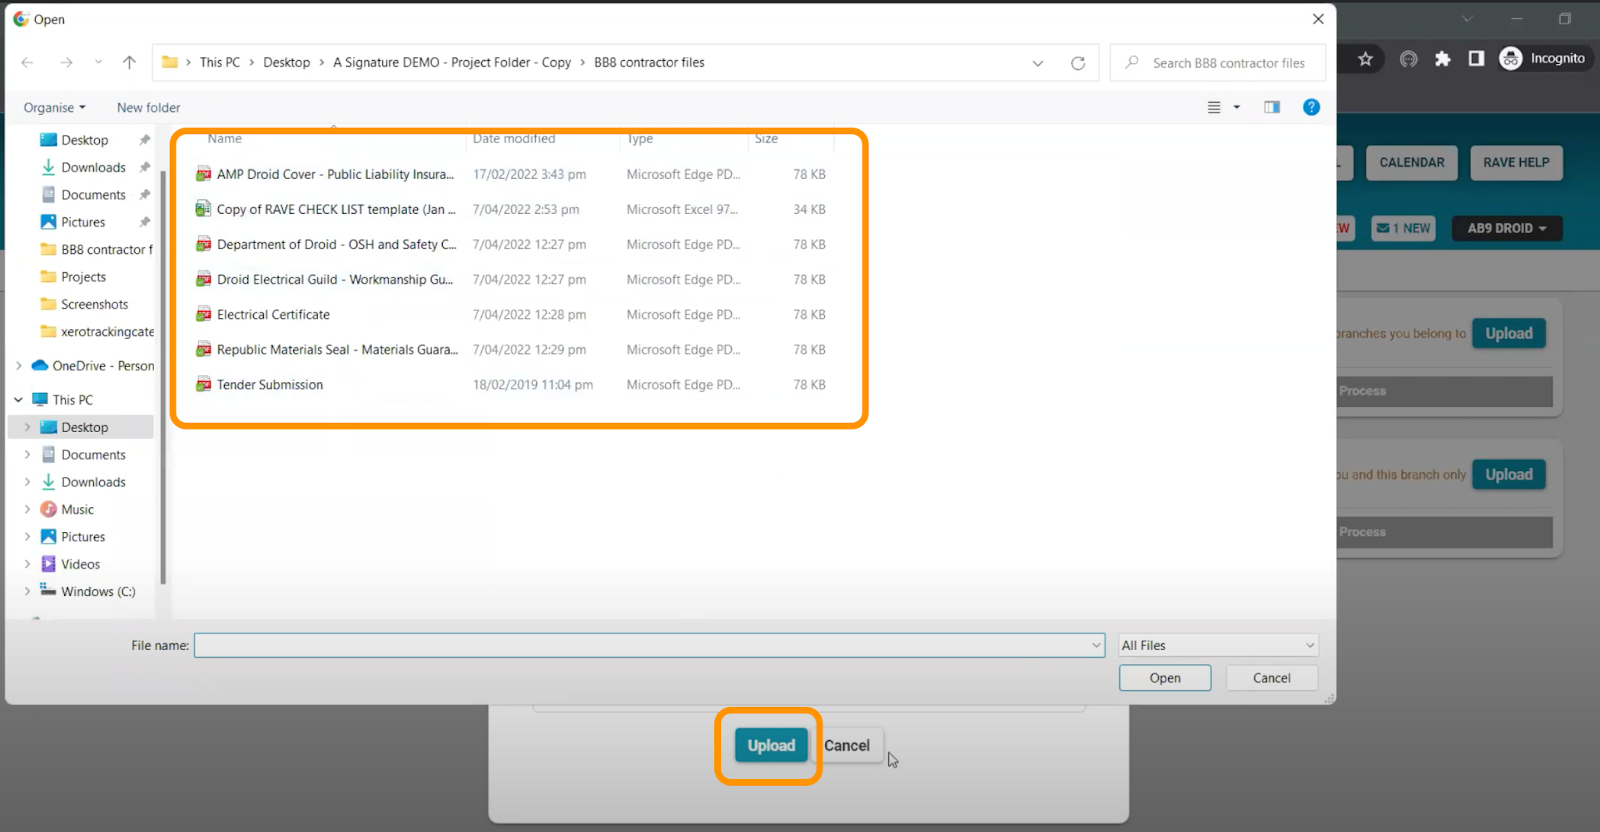Open the AB9 DROID account dropdown
Image resolution: width=1600 pixels, height=832 pixels.
click(x=1507, y=228)
